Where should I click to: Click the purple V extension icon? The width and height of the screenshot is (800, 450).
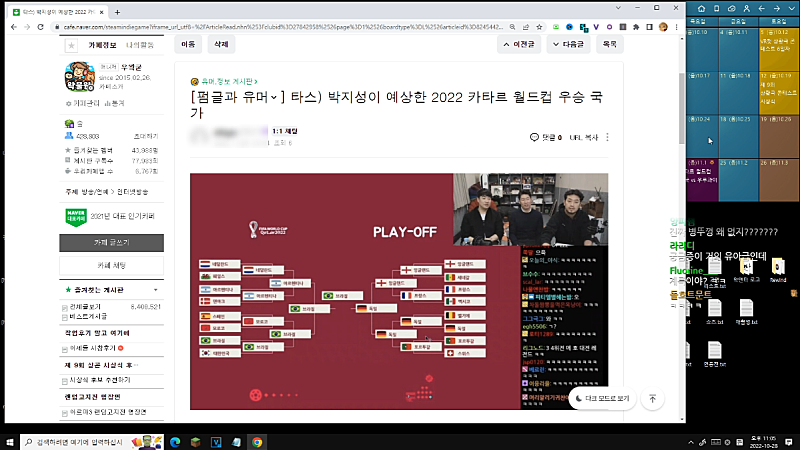(x=596, y=27)
